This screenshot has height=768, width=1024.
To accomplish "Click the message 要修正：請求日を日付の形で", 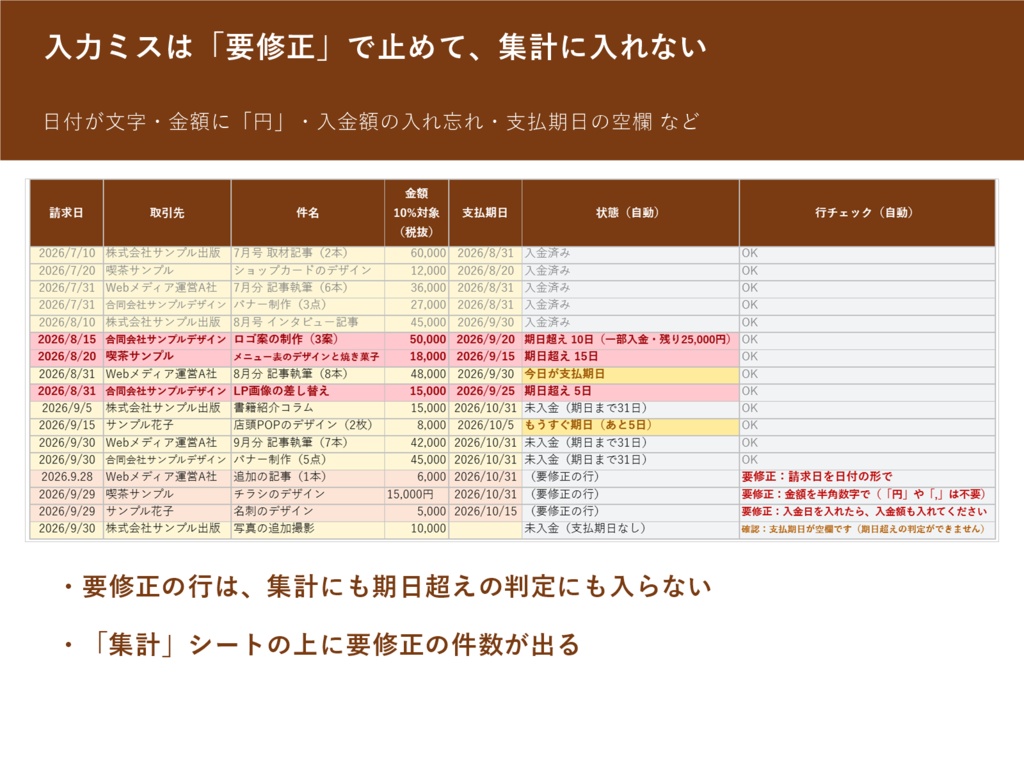I will point(867,477).
